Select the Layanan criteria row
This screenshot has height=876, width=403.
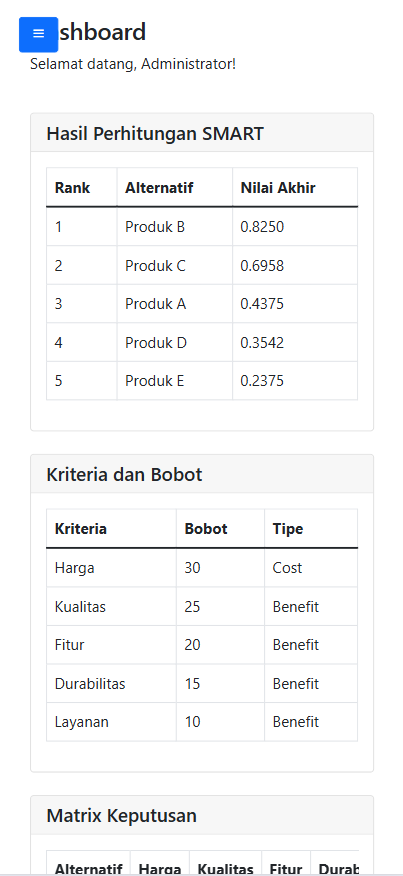click(202, 722)
